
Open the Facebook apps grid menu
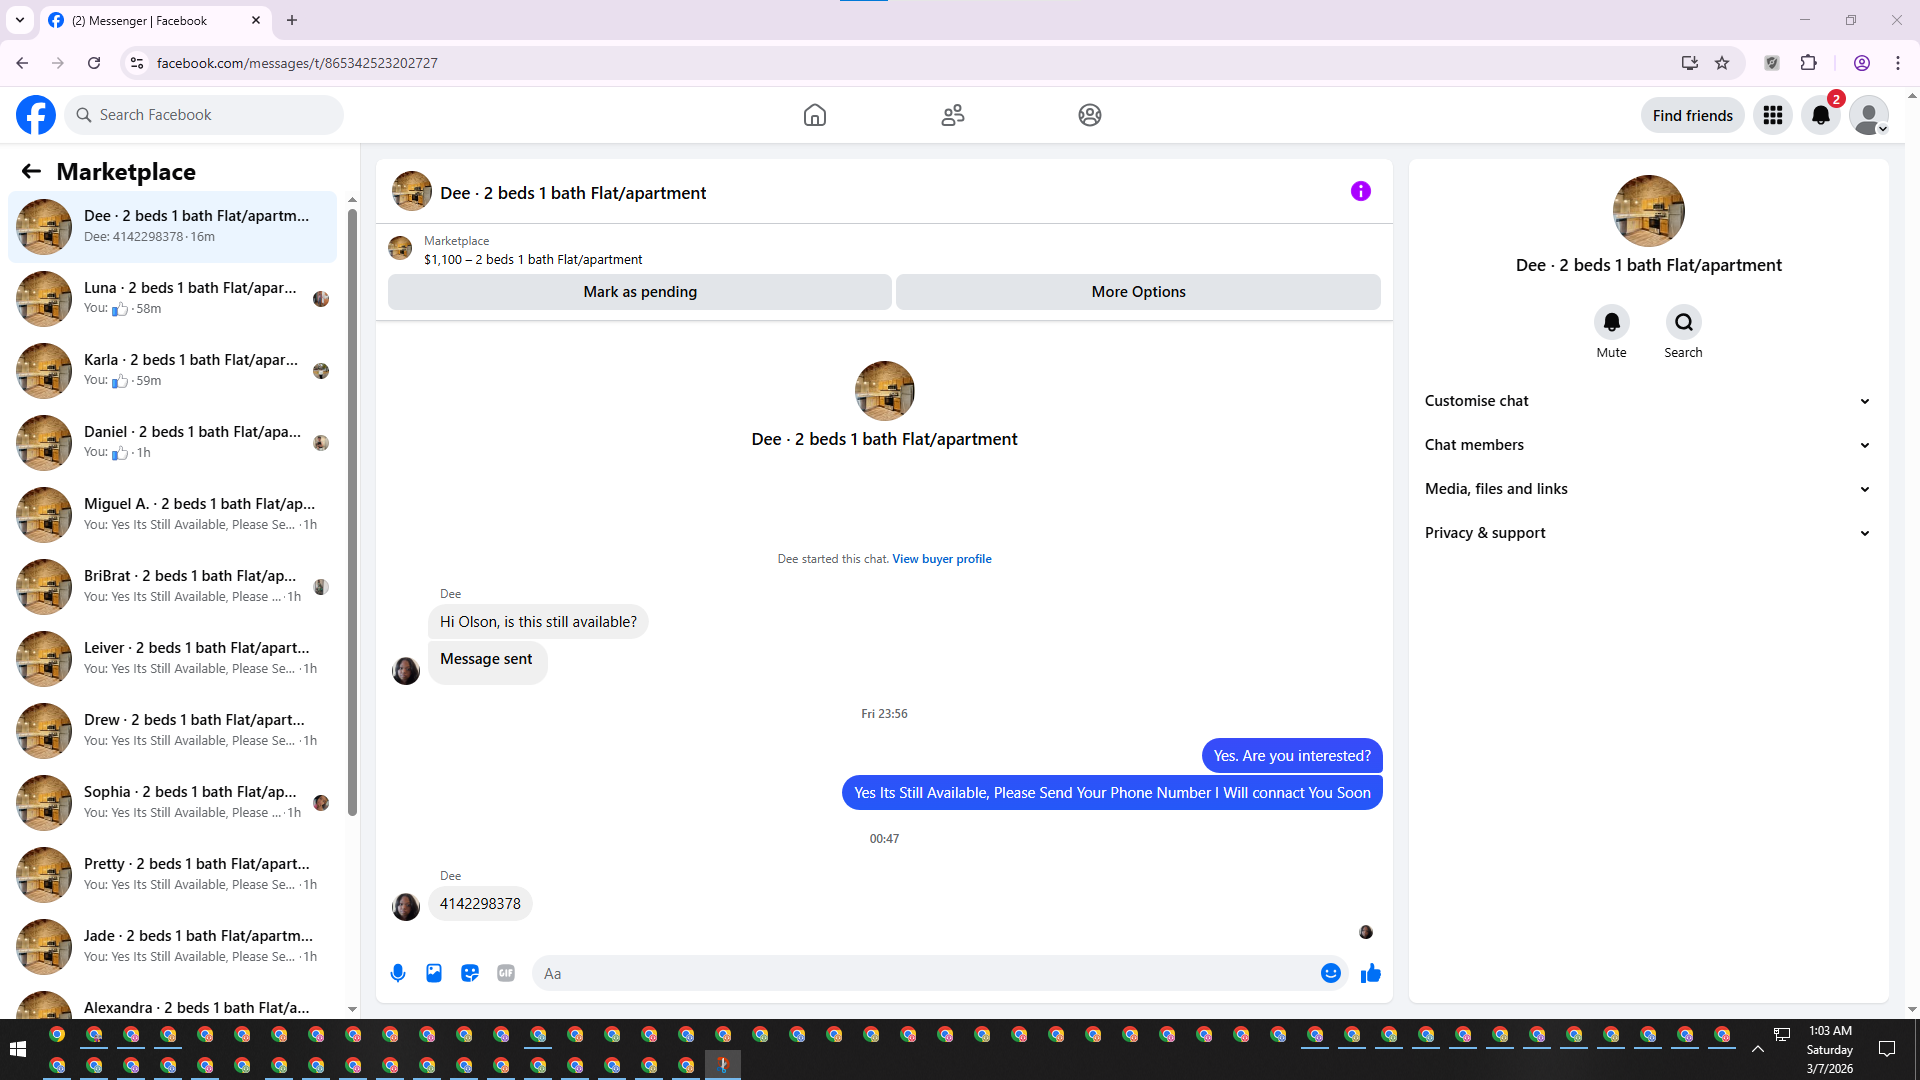(x=1773, y=115)
